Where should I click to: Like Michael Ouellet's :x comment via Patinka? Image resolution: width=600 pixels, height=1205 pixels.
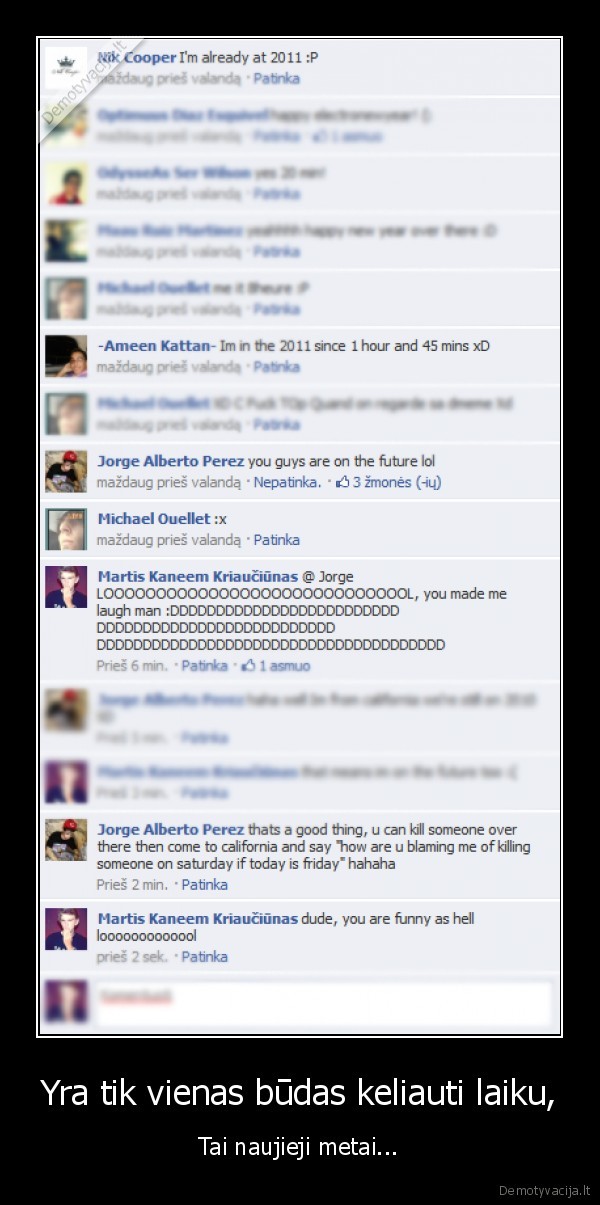pyautogui.click(x=276, y=540)
